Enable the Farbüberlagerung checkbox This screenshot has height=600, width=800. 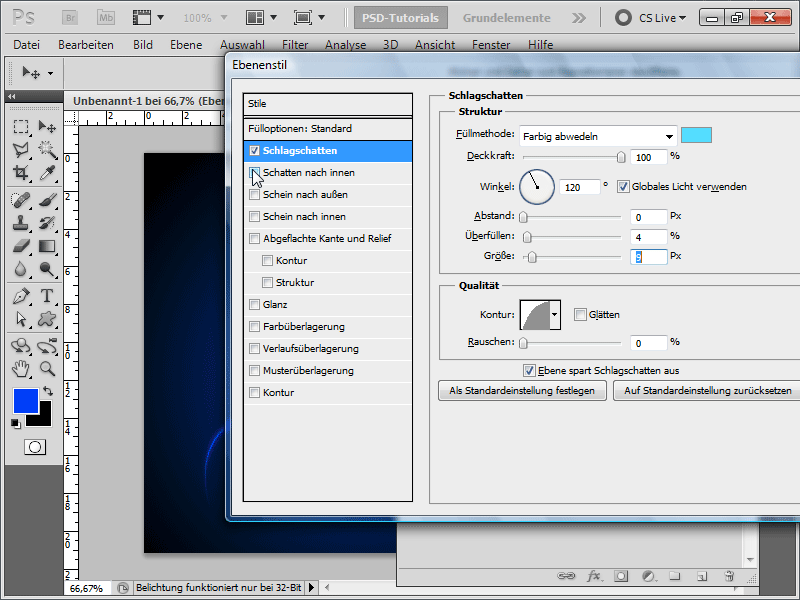(x=254, y=327)
